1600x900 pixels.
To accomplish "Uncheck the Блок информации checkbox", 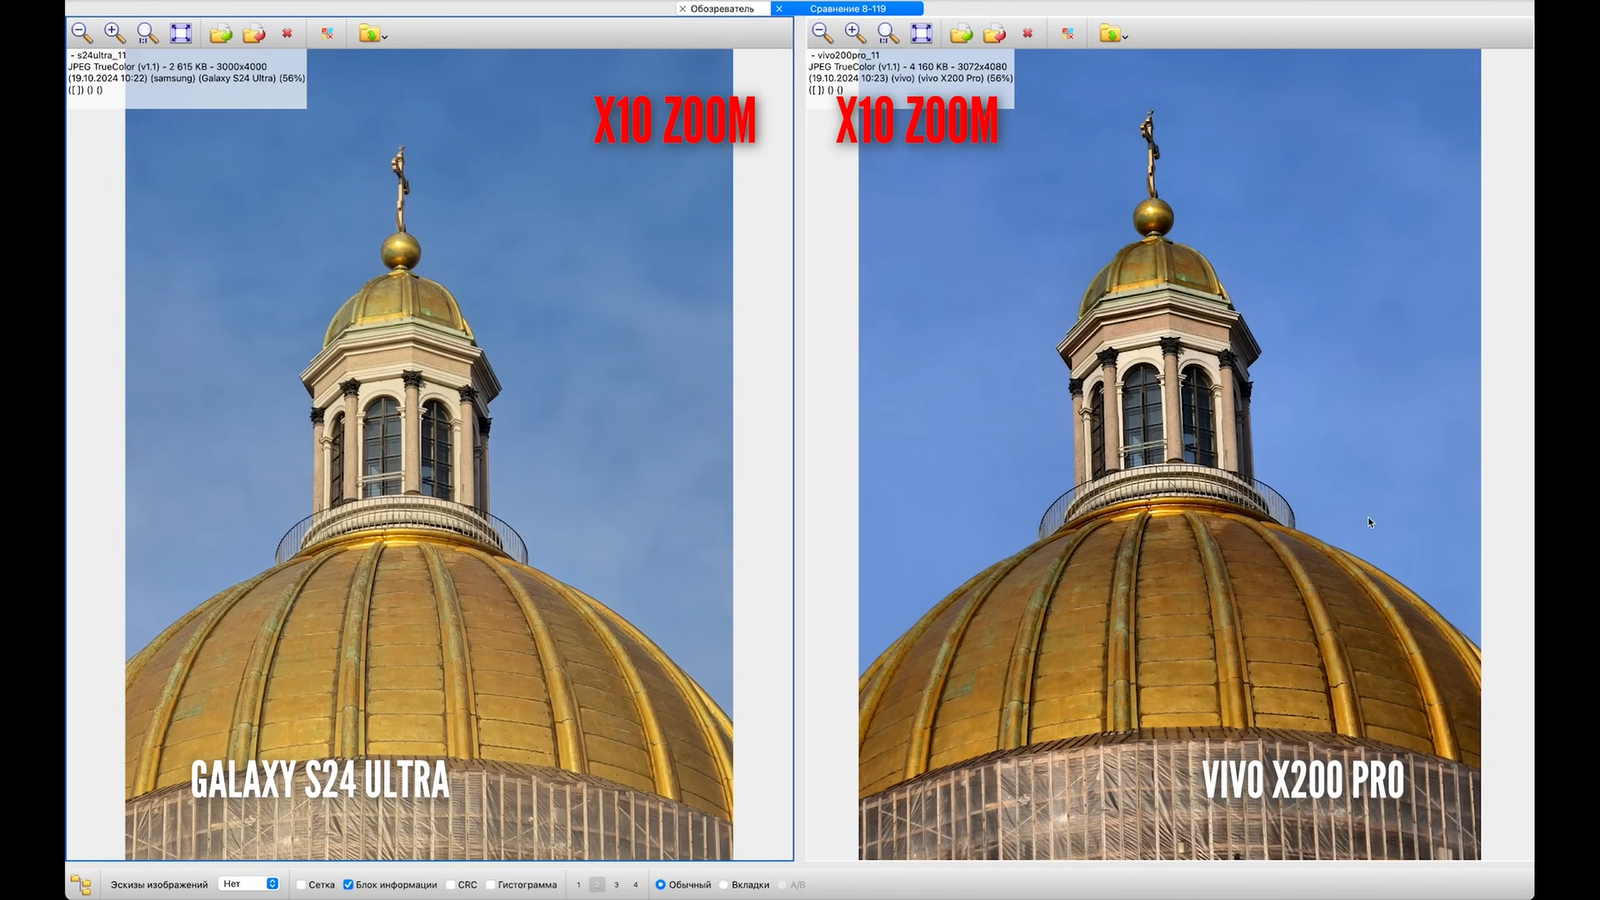I will click(349, 885).
